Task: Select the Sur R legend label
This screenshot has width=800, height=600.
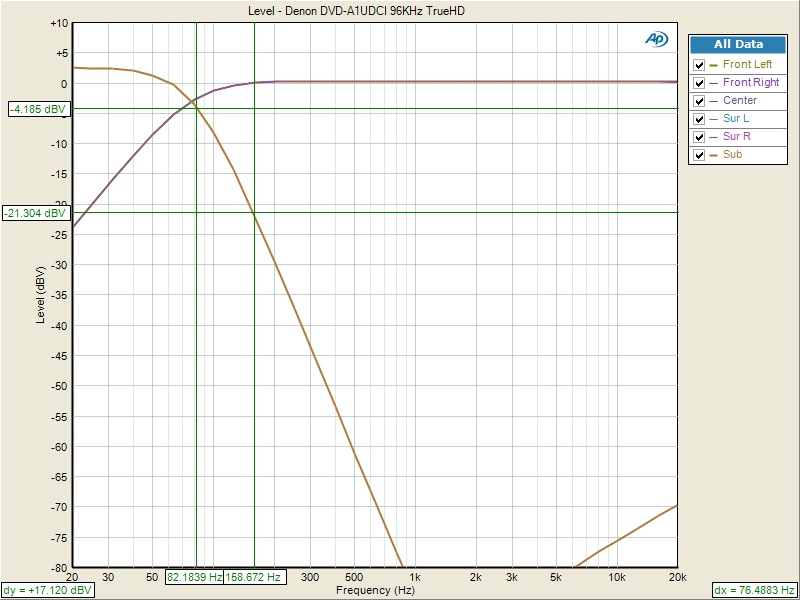Action: [737, 137]
